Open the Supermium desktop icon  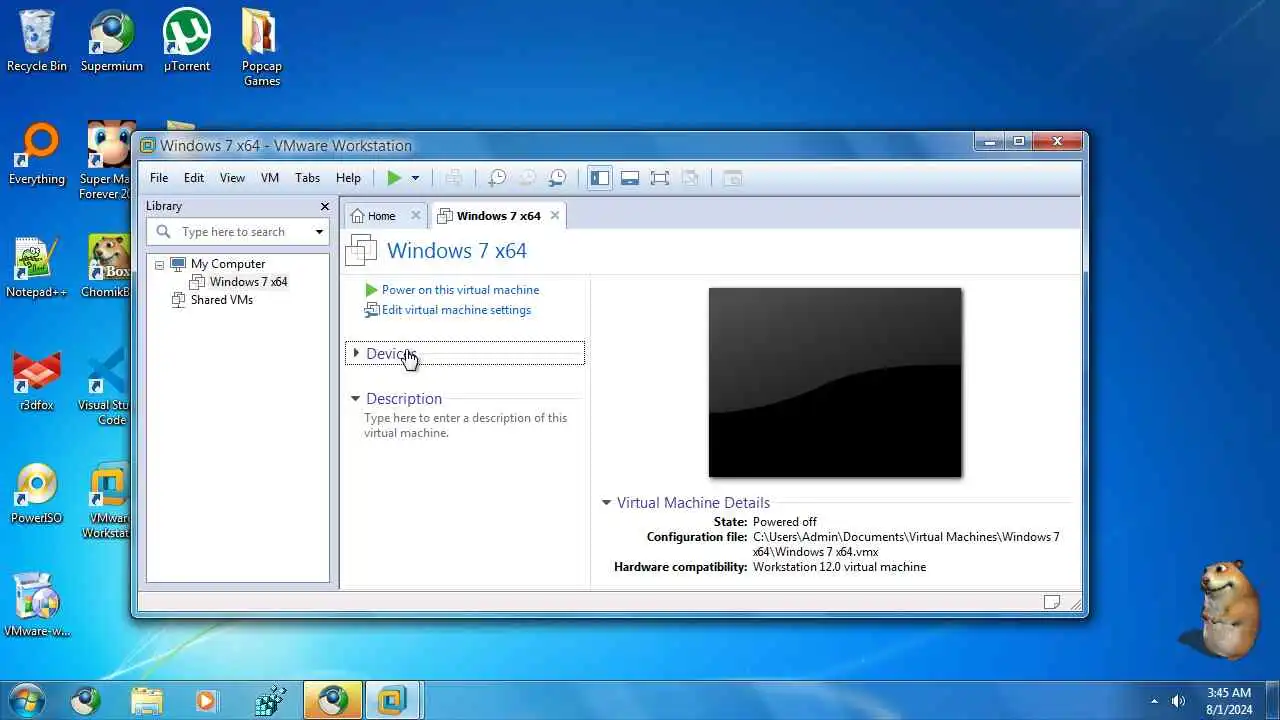(x=112, y=41)
